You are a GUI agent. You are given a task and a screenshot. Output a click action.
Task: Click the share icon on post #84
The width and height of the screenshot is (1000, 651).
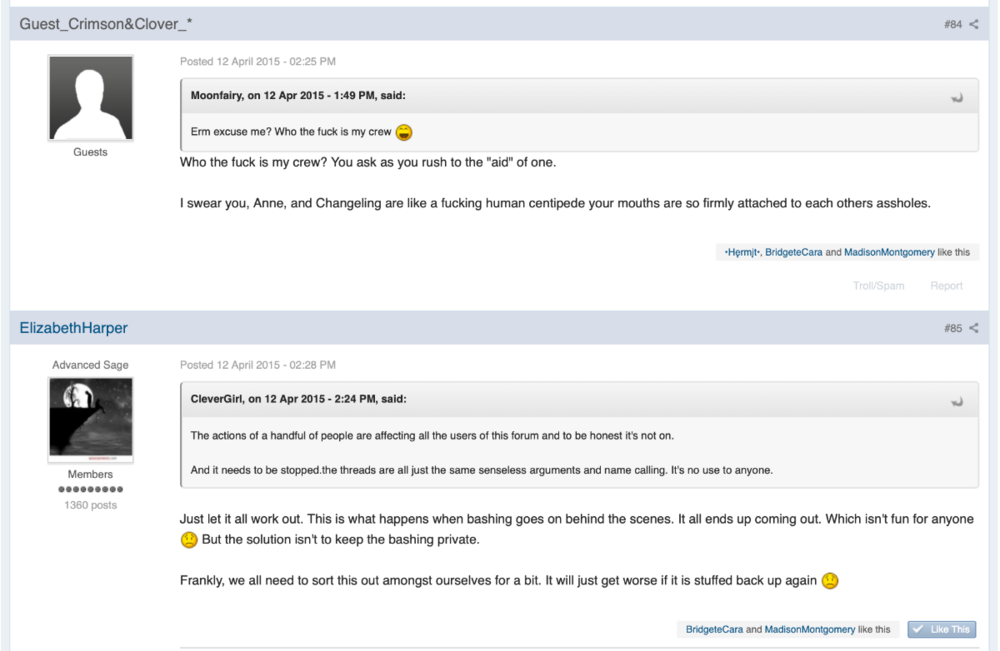[x=974, y=24]
